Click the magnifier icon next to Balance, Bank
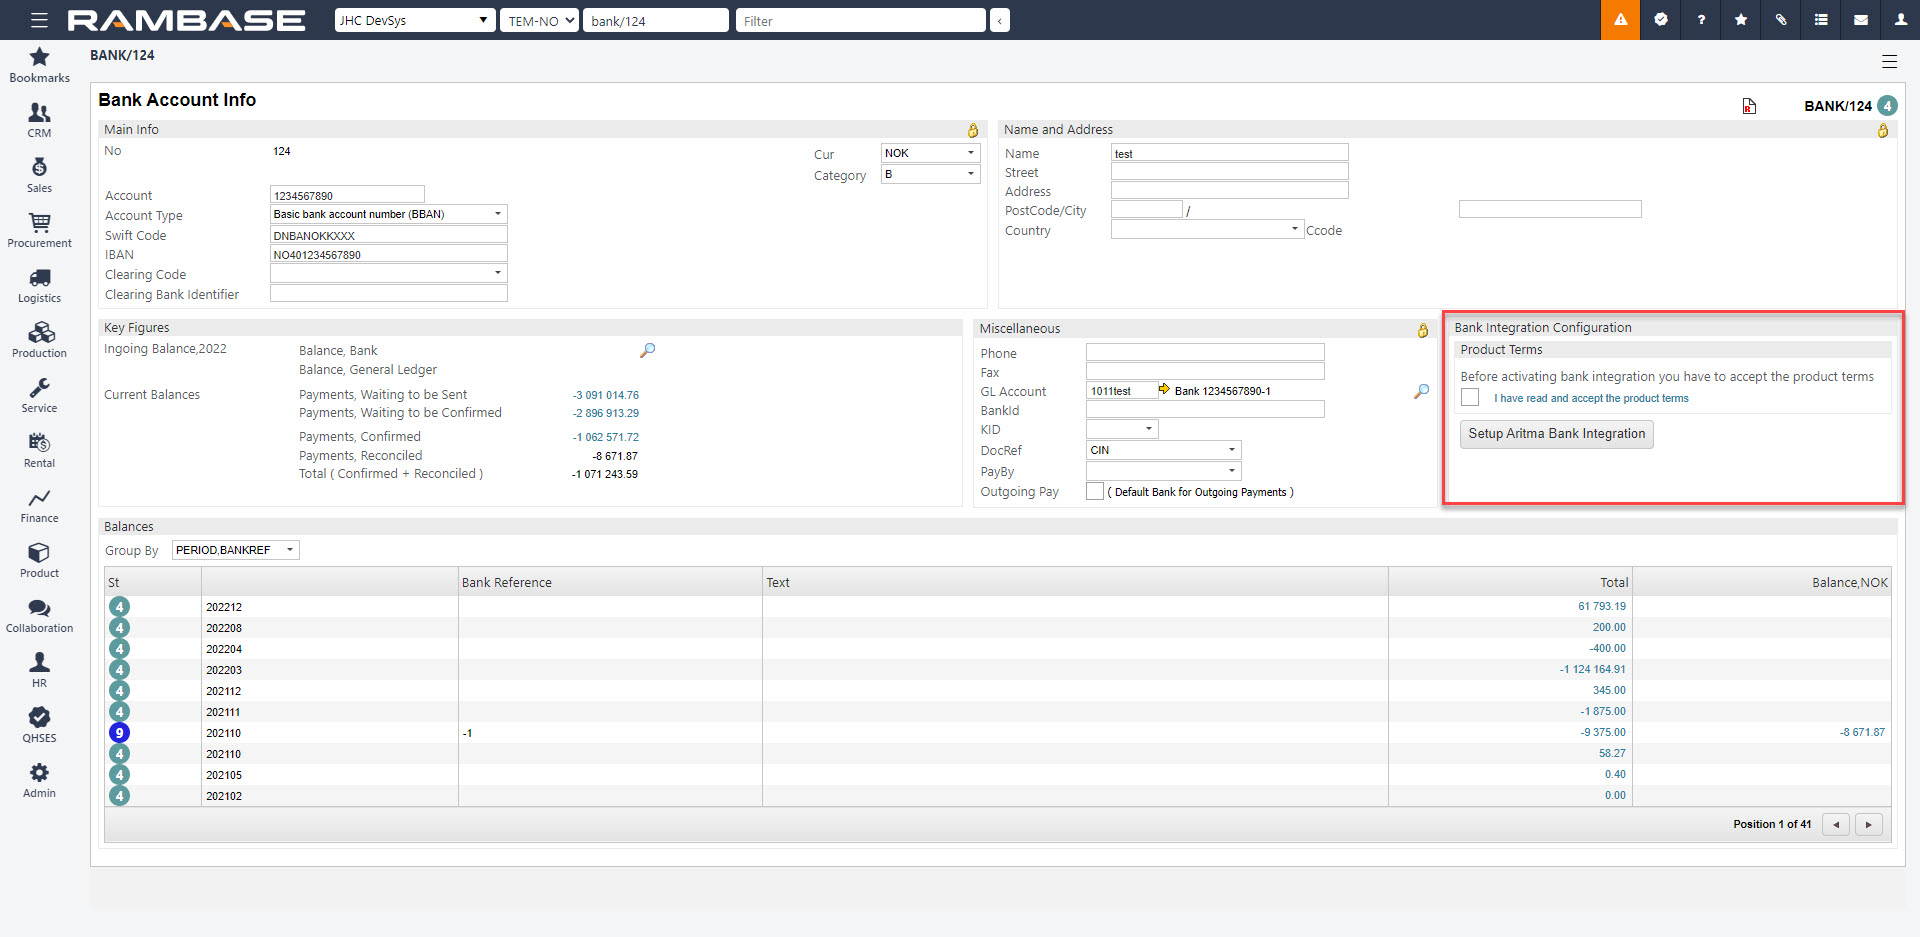The image size is (1920, 937). pos(648,350)
